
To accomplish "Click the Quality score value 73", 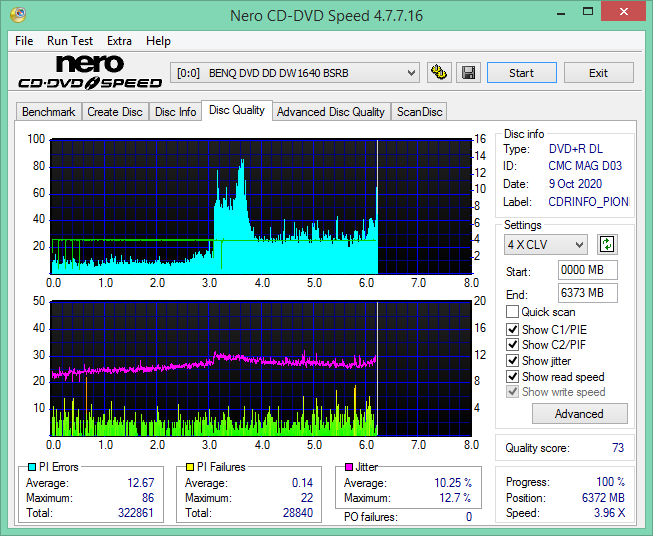I will [x=618, y=448].
